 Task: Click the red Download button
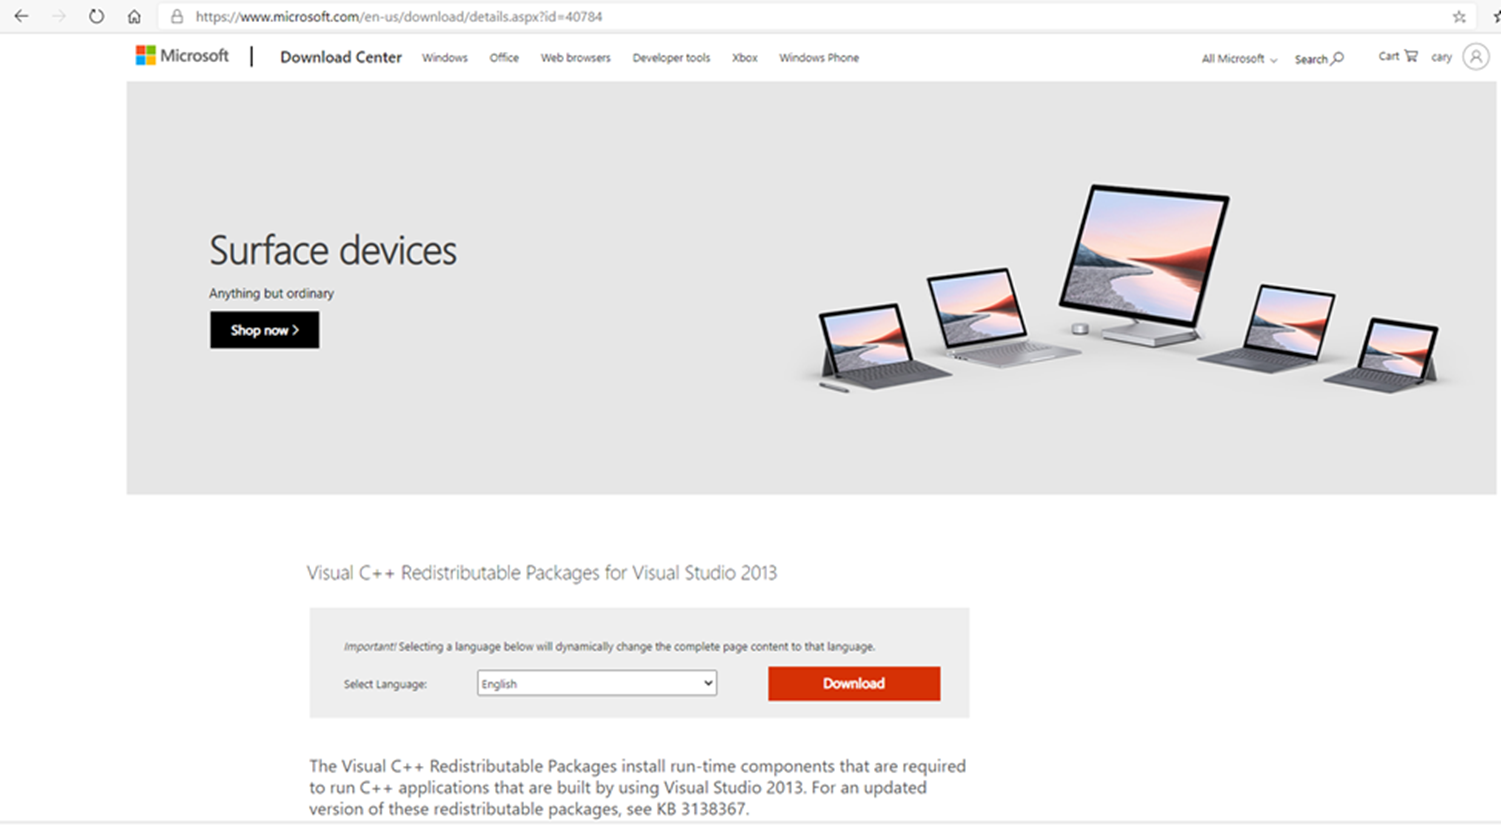[x=854, y=683]
